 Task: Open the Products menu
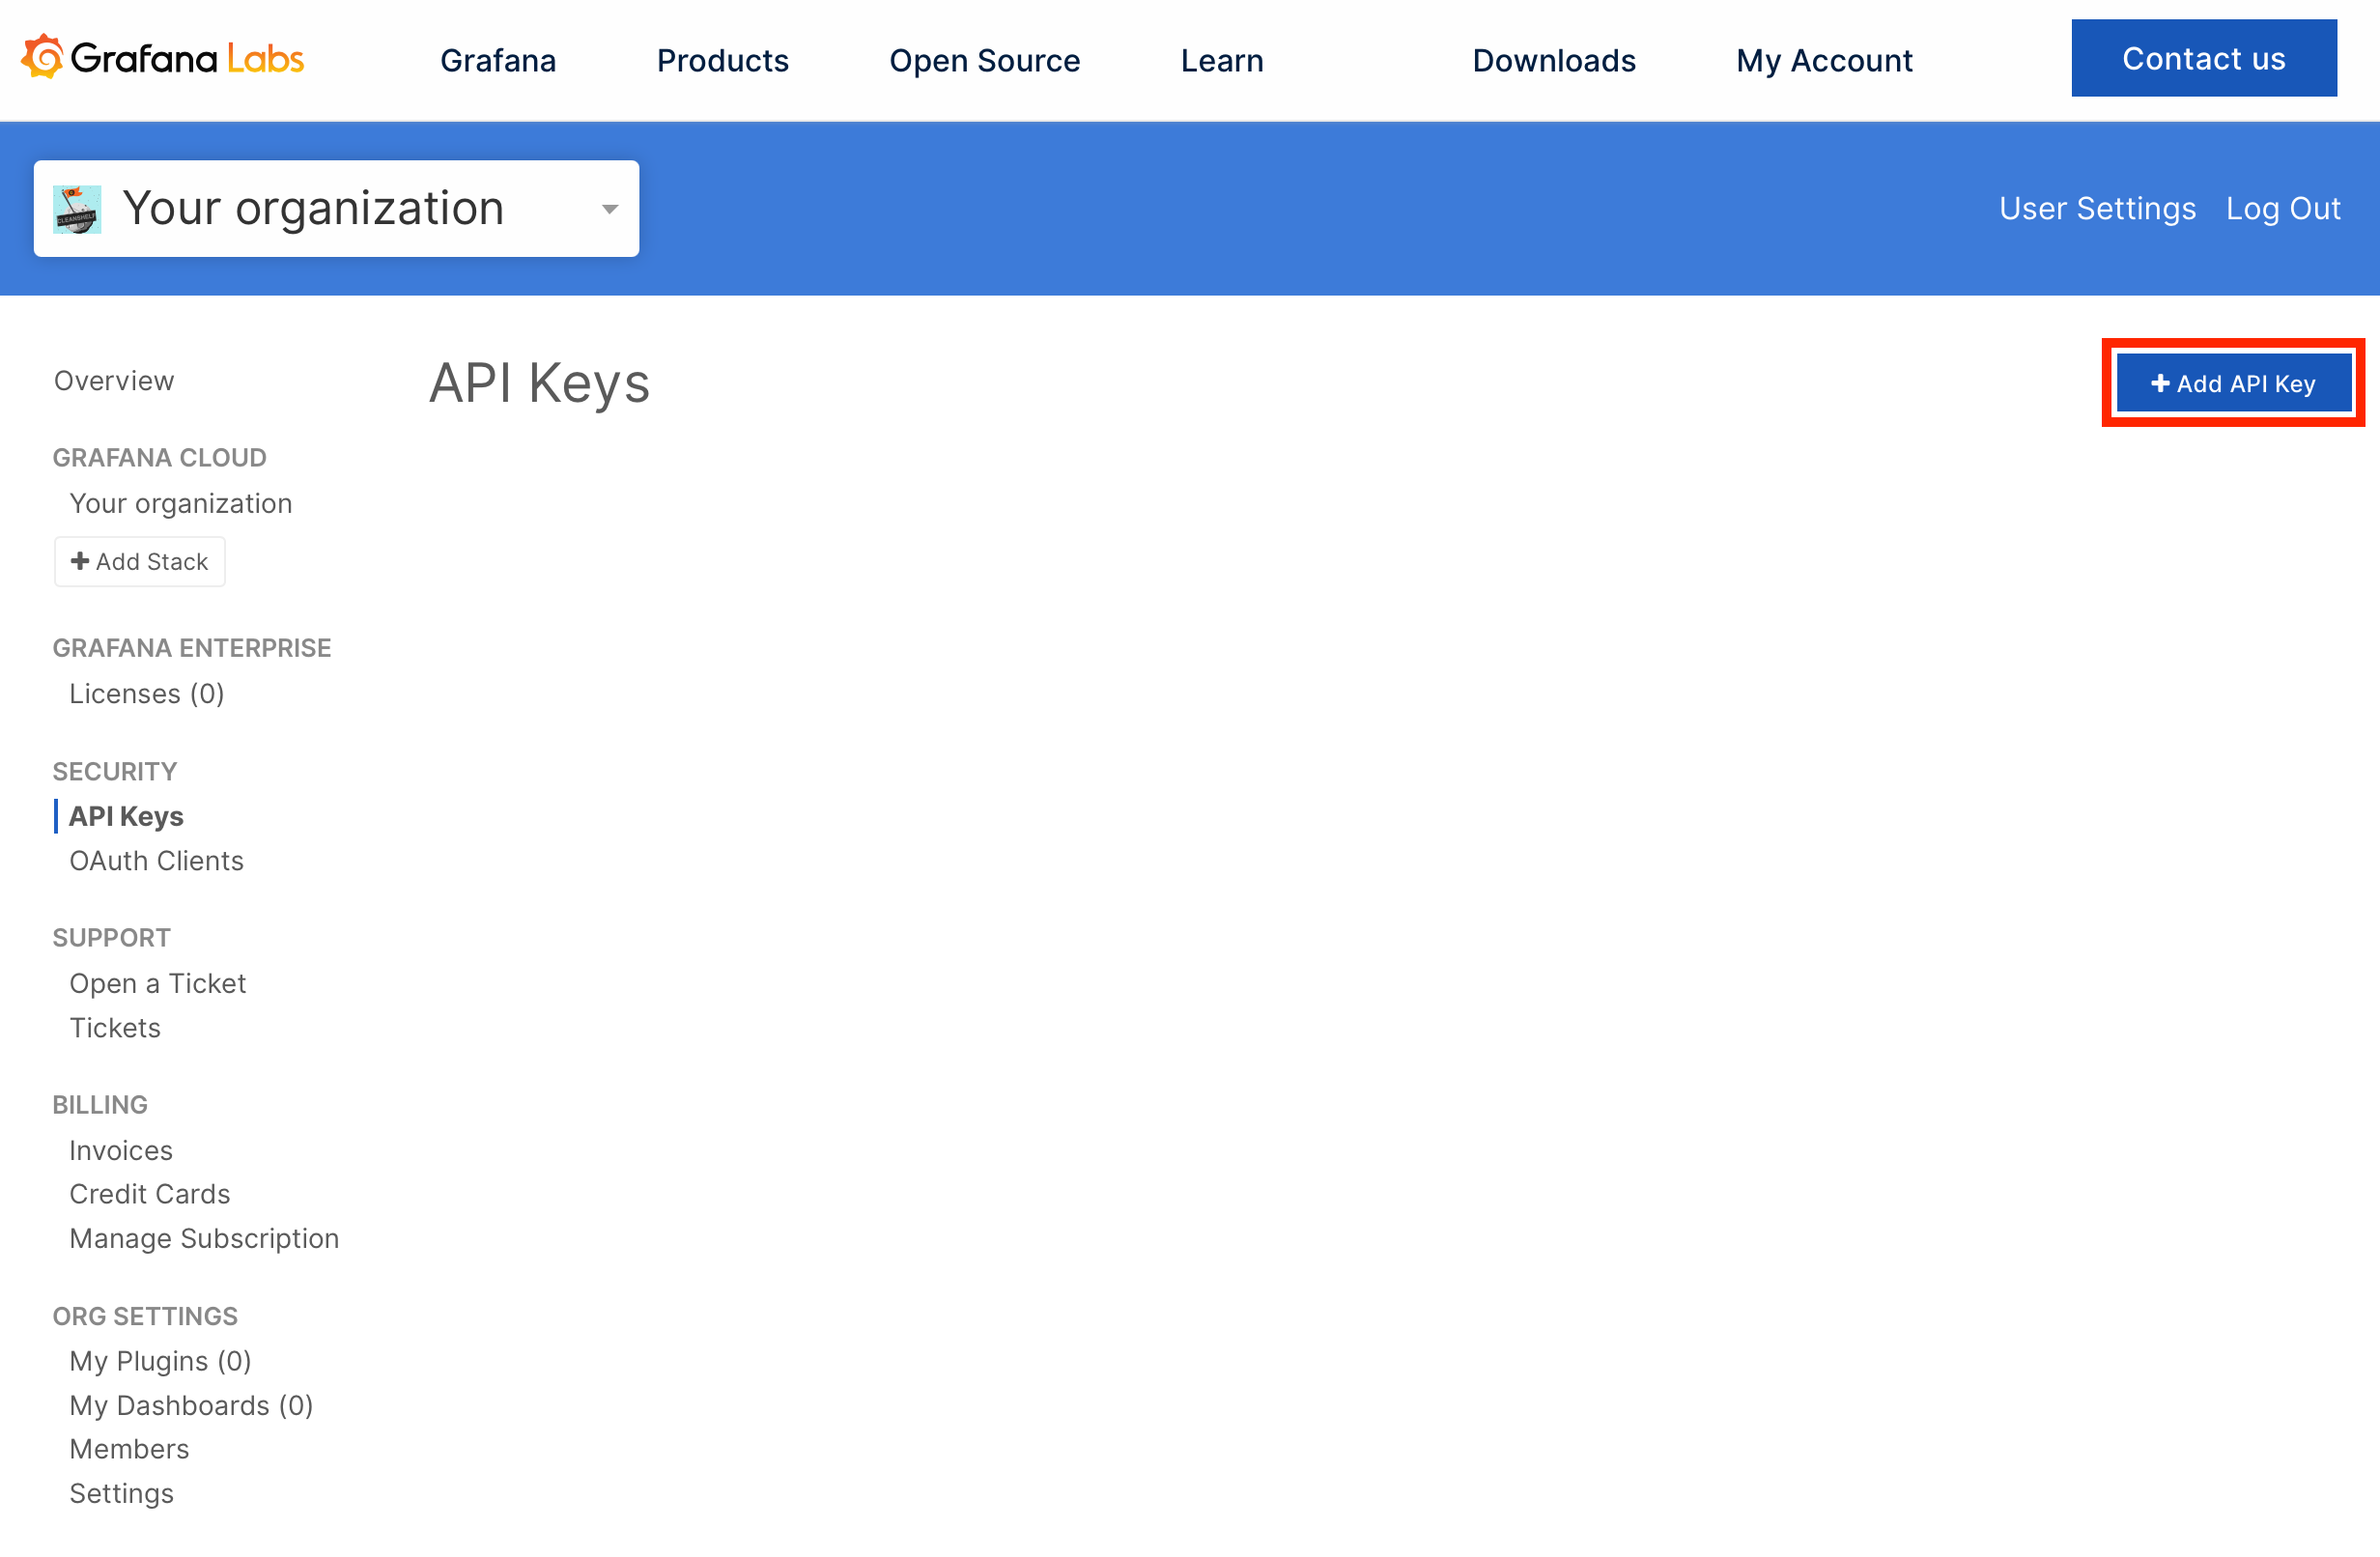click(722, 60)
